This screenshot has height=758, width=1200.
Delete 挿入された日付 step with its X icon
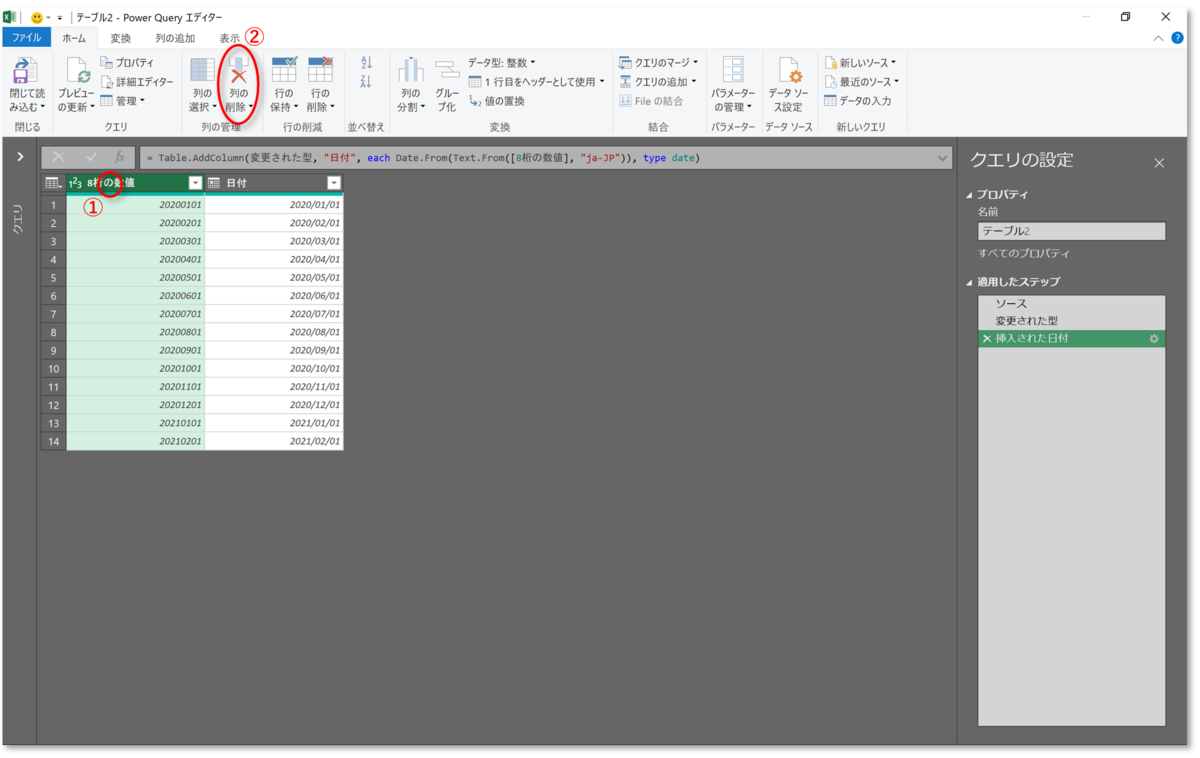point(987,339)
